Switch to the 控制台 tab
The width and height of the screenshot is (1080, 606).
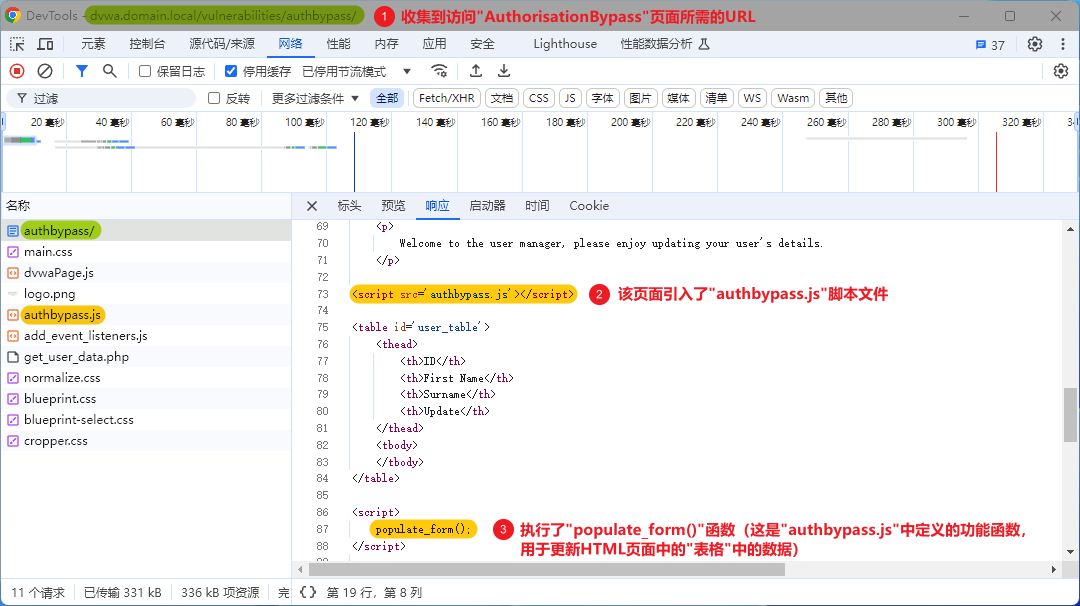click(x=147, y=44)
